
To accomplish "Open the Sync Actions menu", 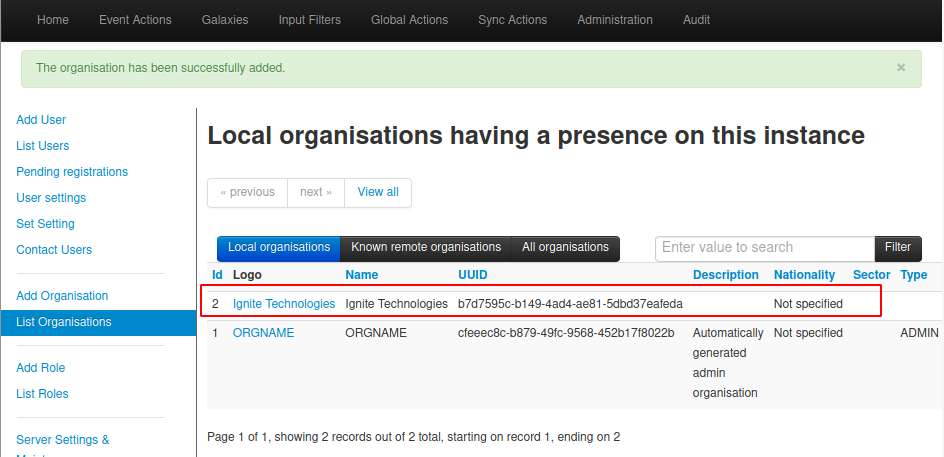I will [513, 20].
